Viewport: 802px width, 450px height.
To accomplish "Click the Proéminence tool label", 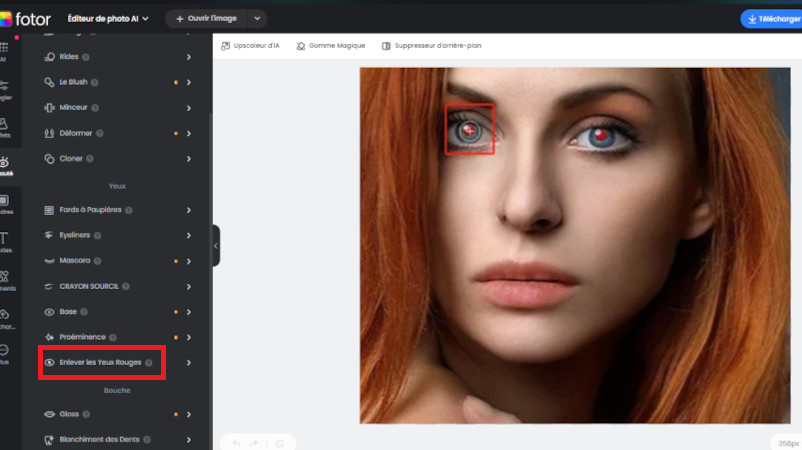I will [82, 337].
